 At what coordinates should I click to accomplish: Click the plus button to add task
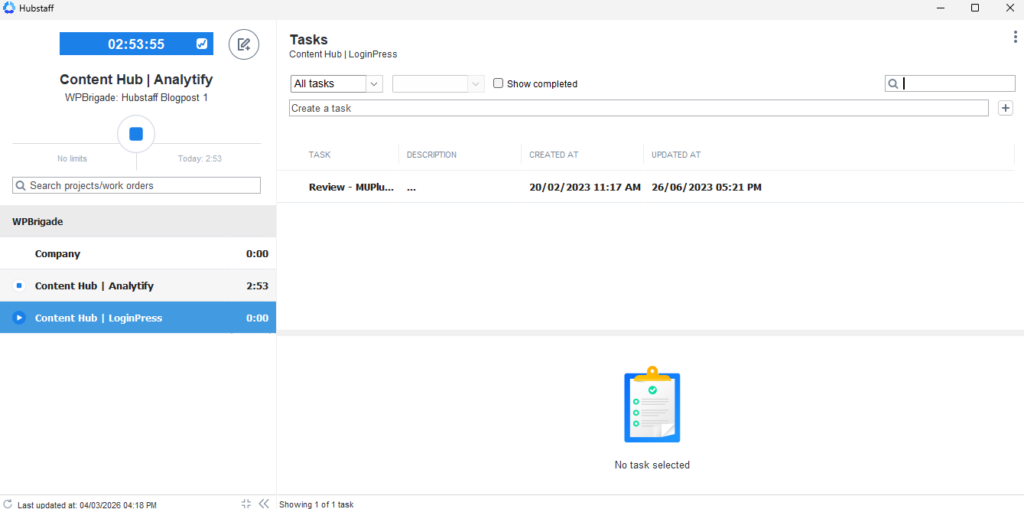click(1006, 108)
